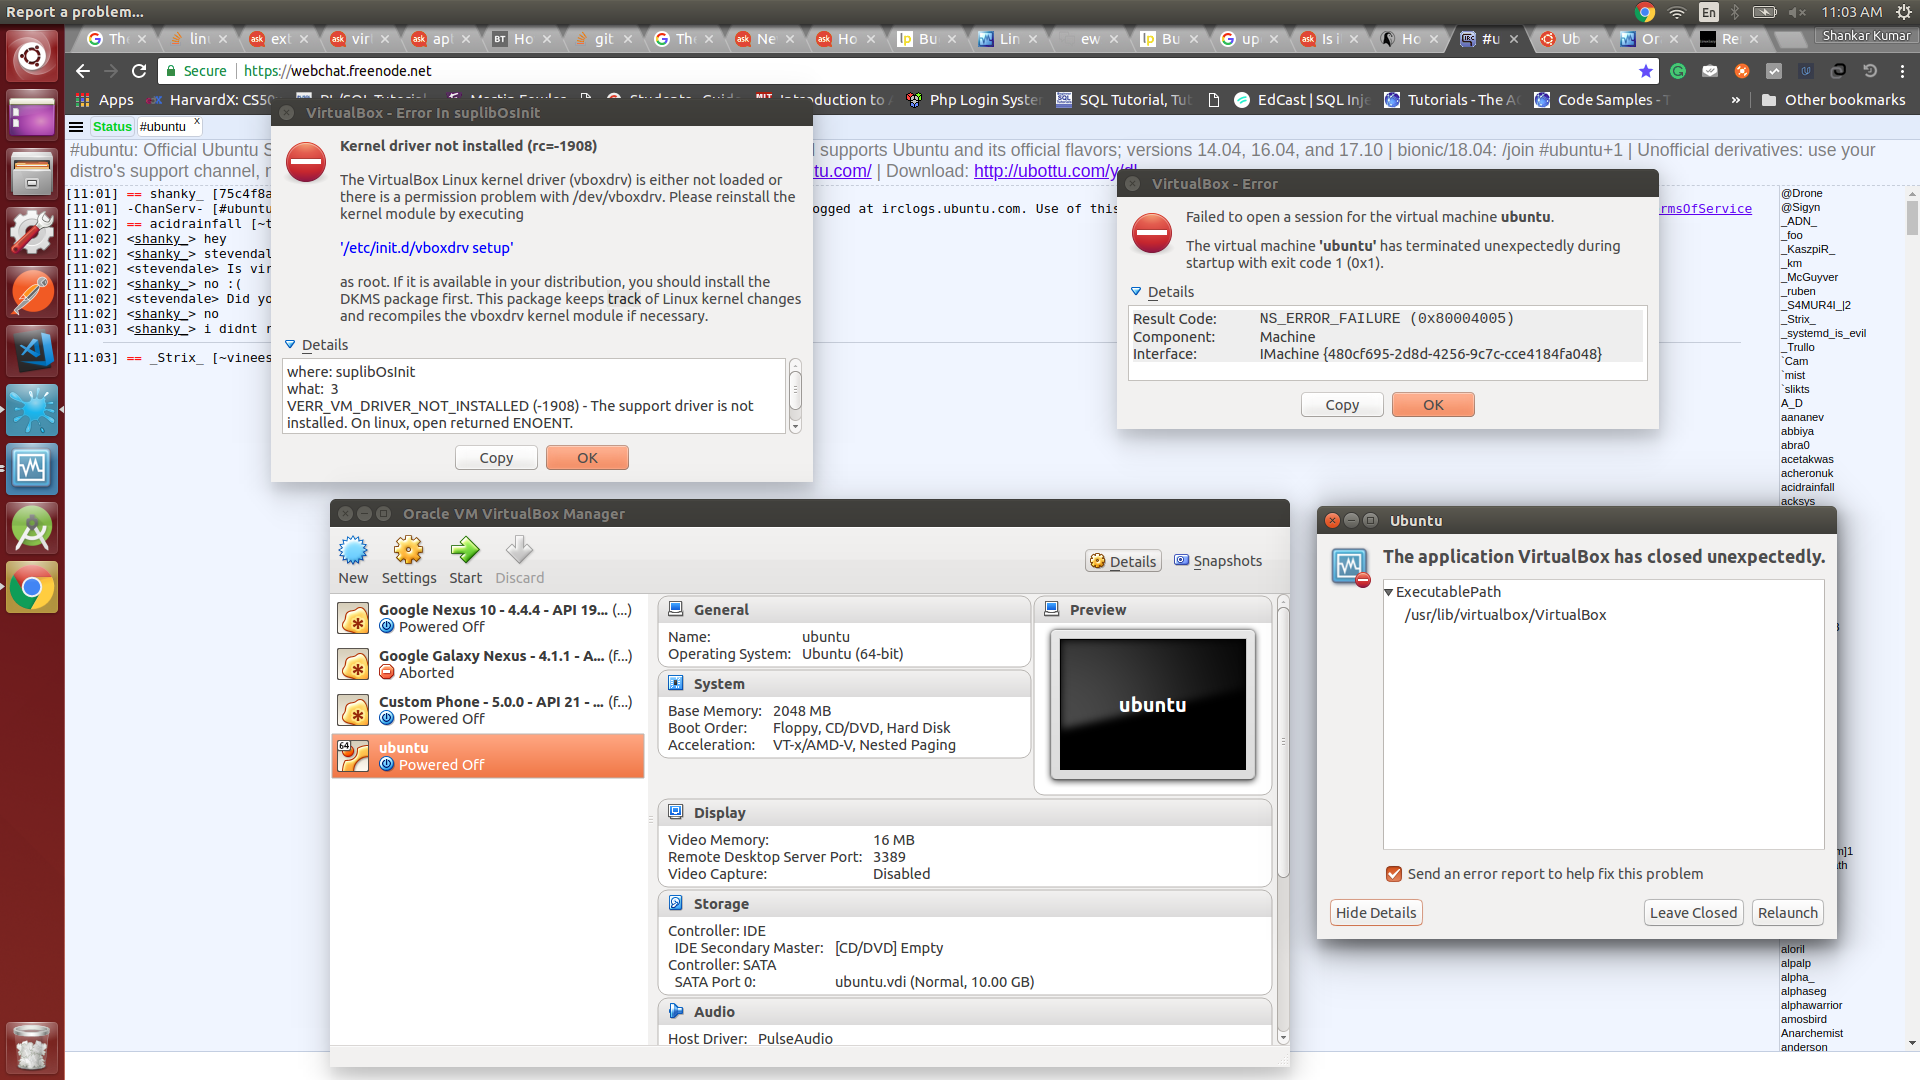This screenshot has height=1080, width=1920.
Task: Open the Chrome three-dot menu
Action: pos(1902,71)
